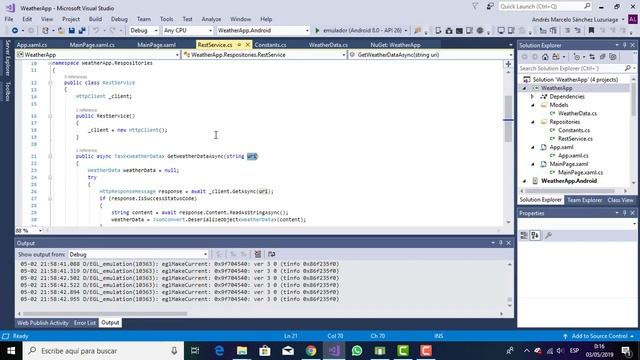Open the Show output from Debug dropdown
Image resolution: width=640 pixels, height=360 pixels.
coord(138,254)
